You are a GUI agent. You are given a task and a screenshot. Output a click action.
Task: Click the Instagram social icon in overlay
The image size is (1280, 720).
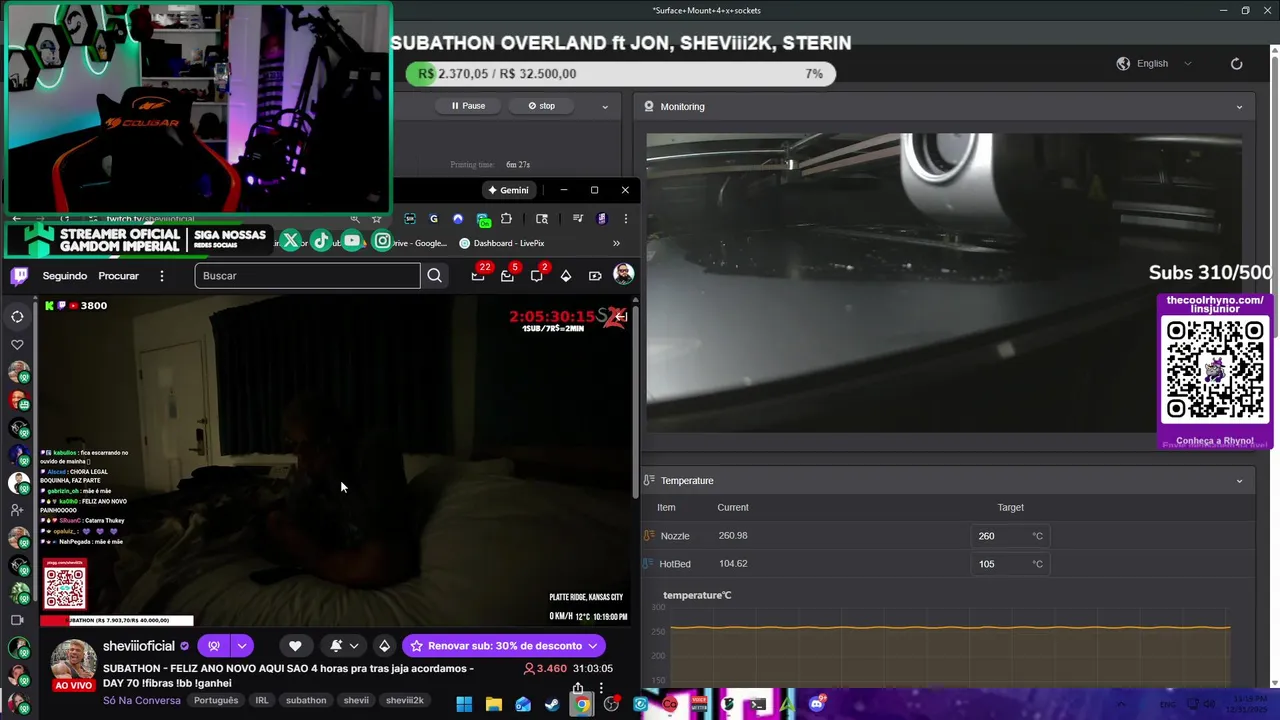[x=383, y=241]
